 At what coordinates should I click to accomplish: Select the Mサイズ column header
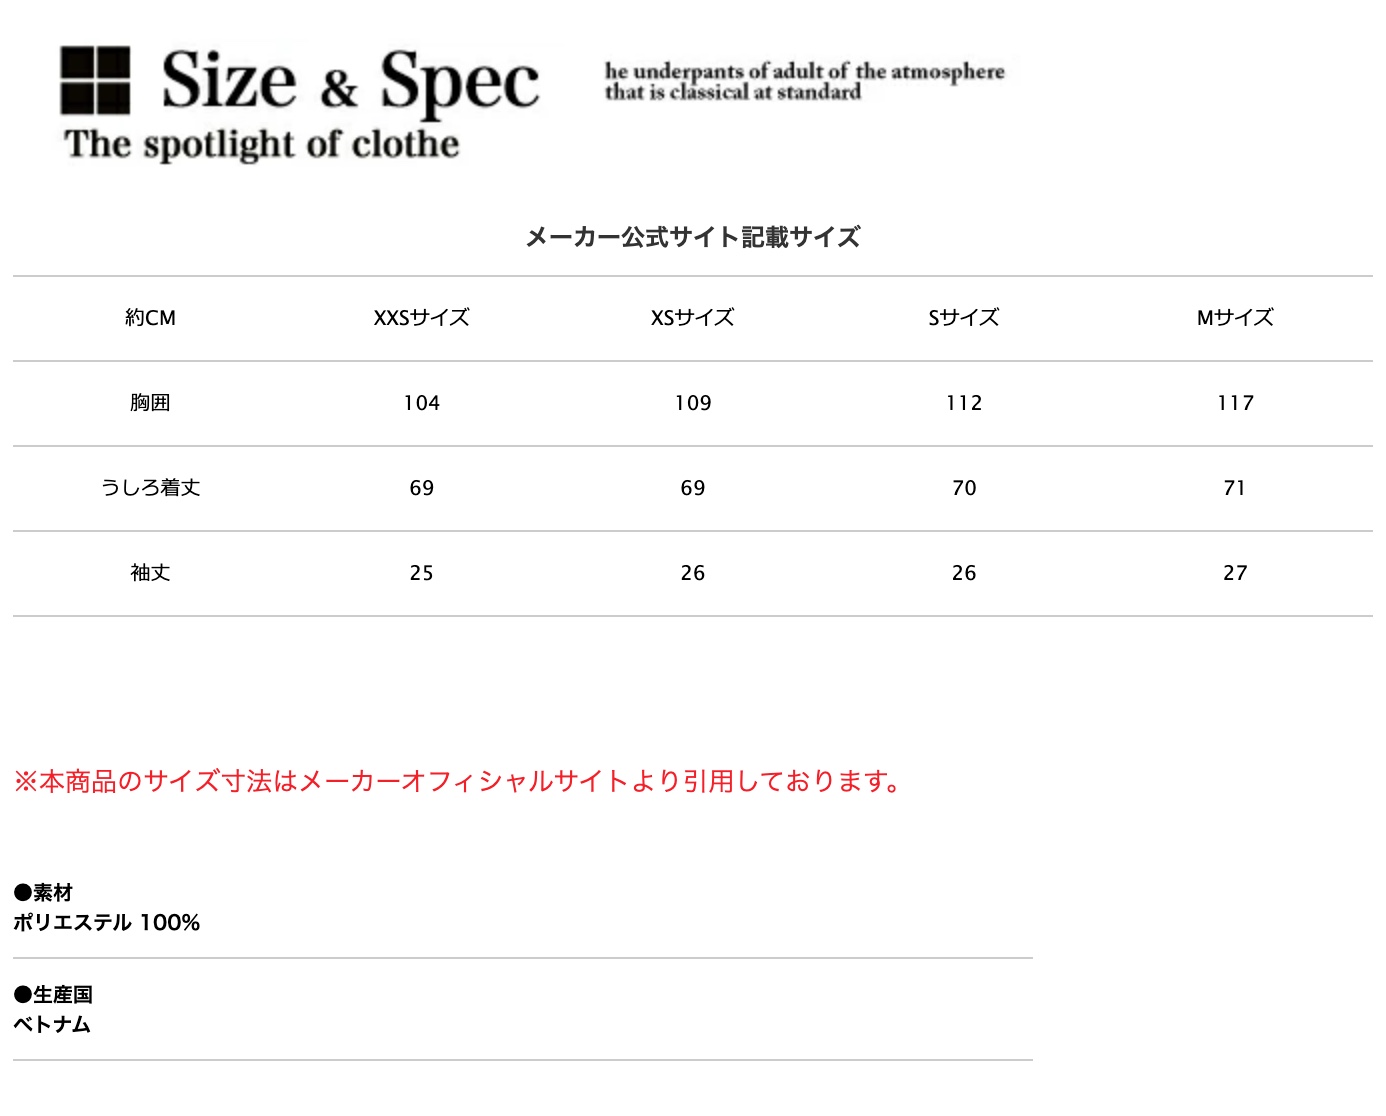[1235, 318]
